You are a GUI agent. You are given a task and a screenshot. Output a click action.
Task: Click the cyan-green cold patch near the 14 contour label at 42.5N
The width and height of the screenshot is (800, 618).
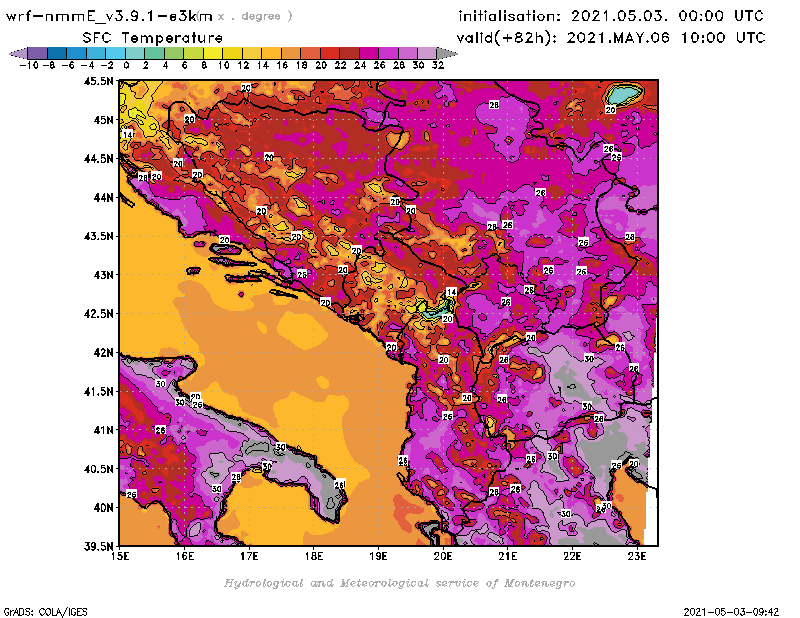tap(436, 310)
